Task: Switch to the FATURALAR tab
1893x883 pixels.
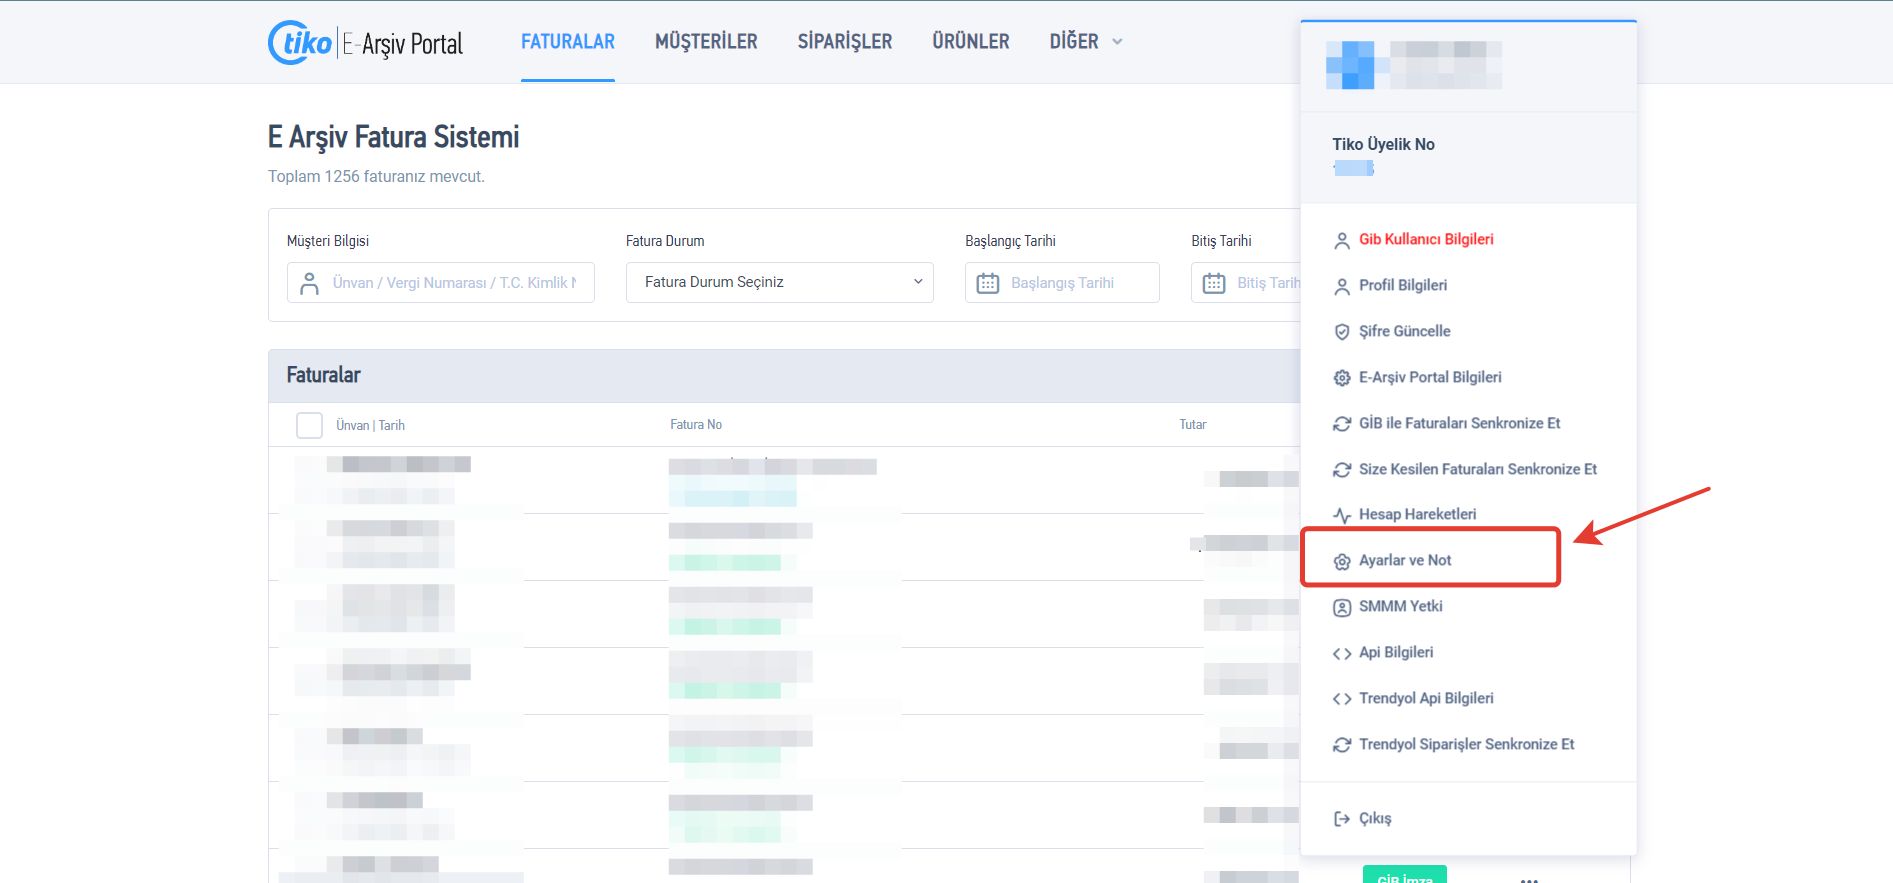Action: pos(568,42)
